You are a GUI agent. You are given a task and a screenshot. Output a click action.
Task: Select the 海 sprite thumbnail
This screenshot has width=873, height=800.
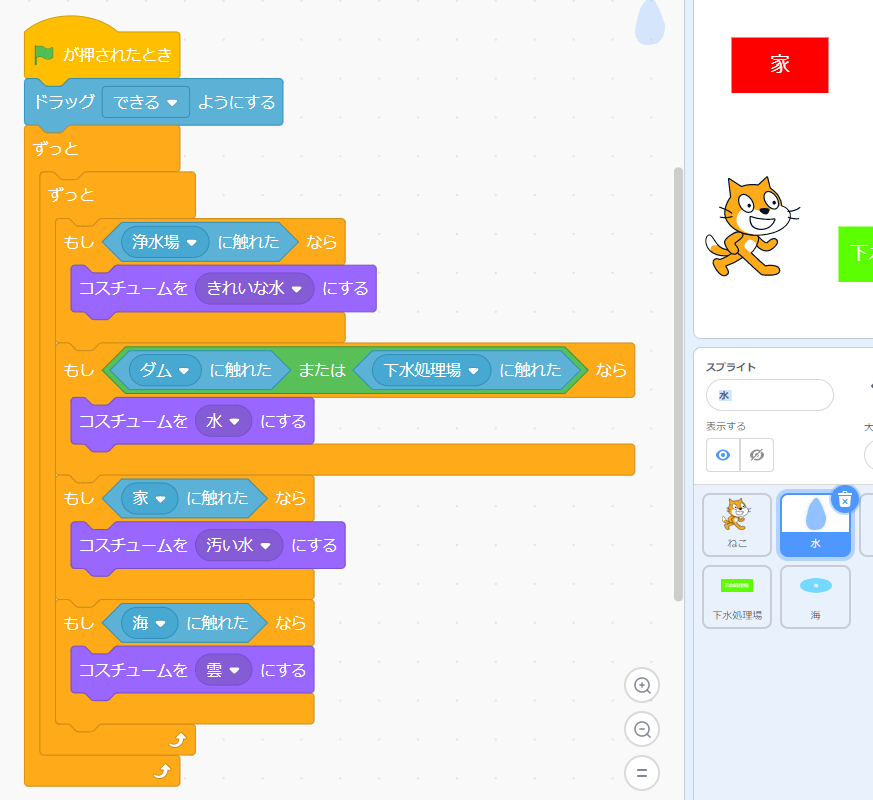pyautogui.click(x=815, y=596)
